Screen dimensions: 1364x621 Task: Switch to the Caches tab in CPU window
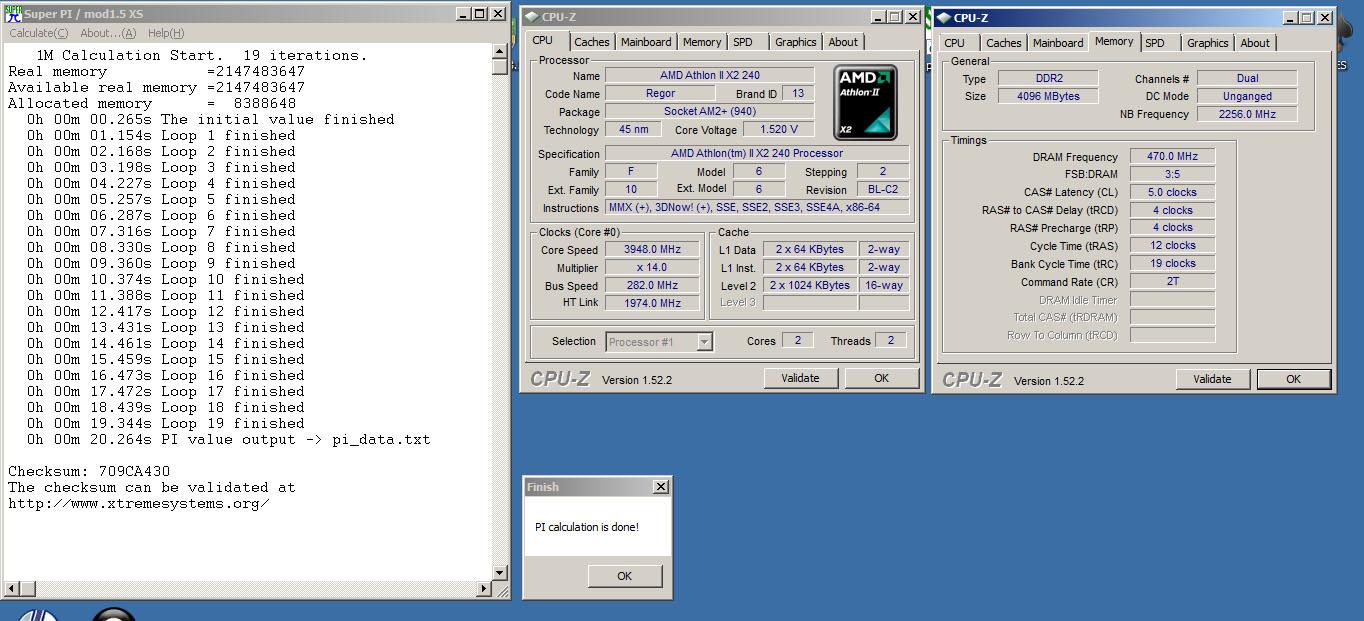[592, 42]
